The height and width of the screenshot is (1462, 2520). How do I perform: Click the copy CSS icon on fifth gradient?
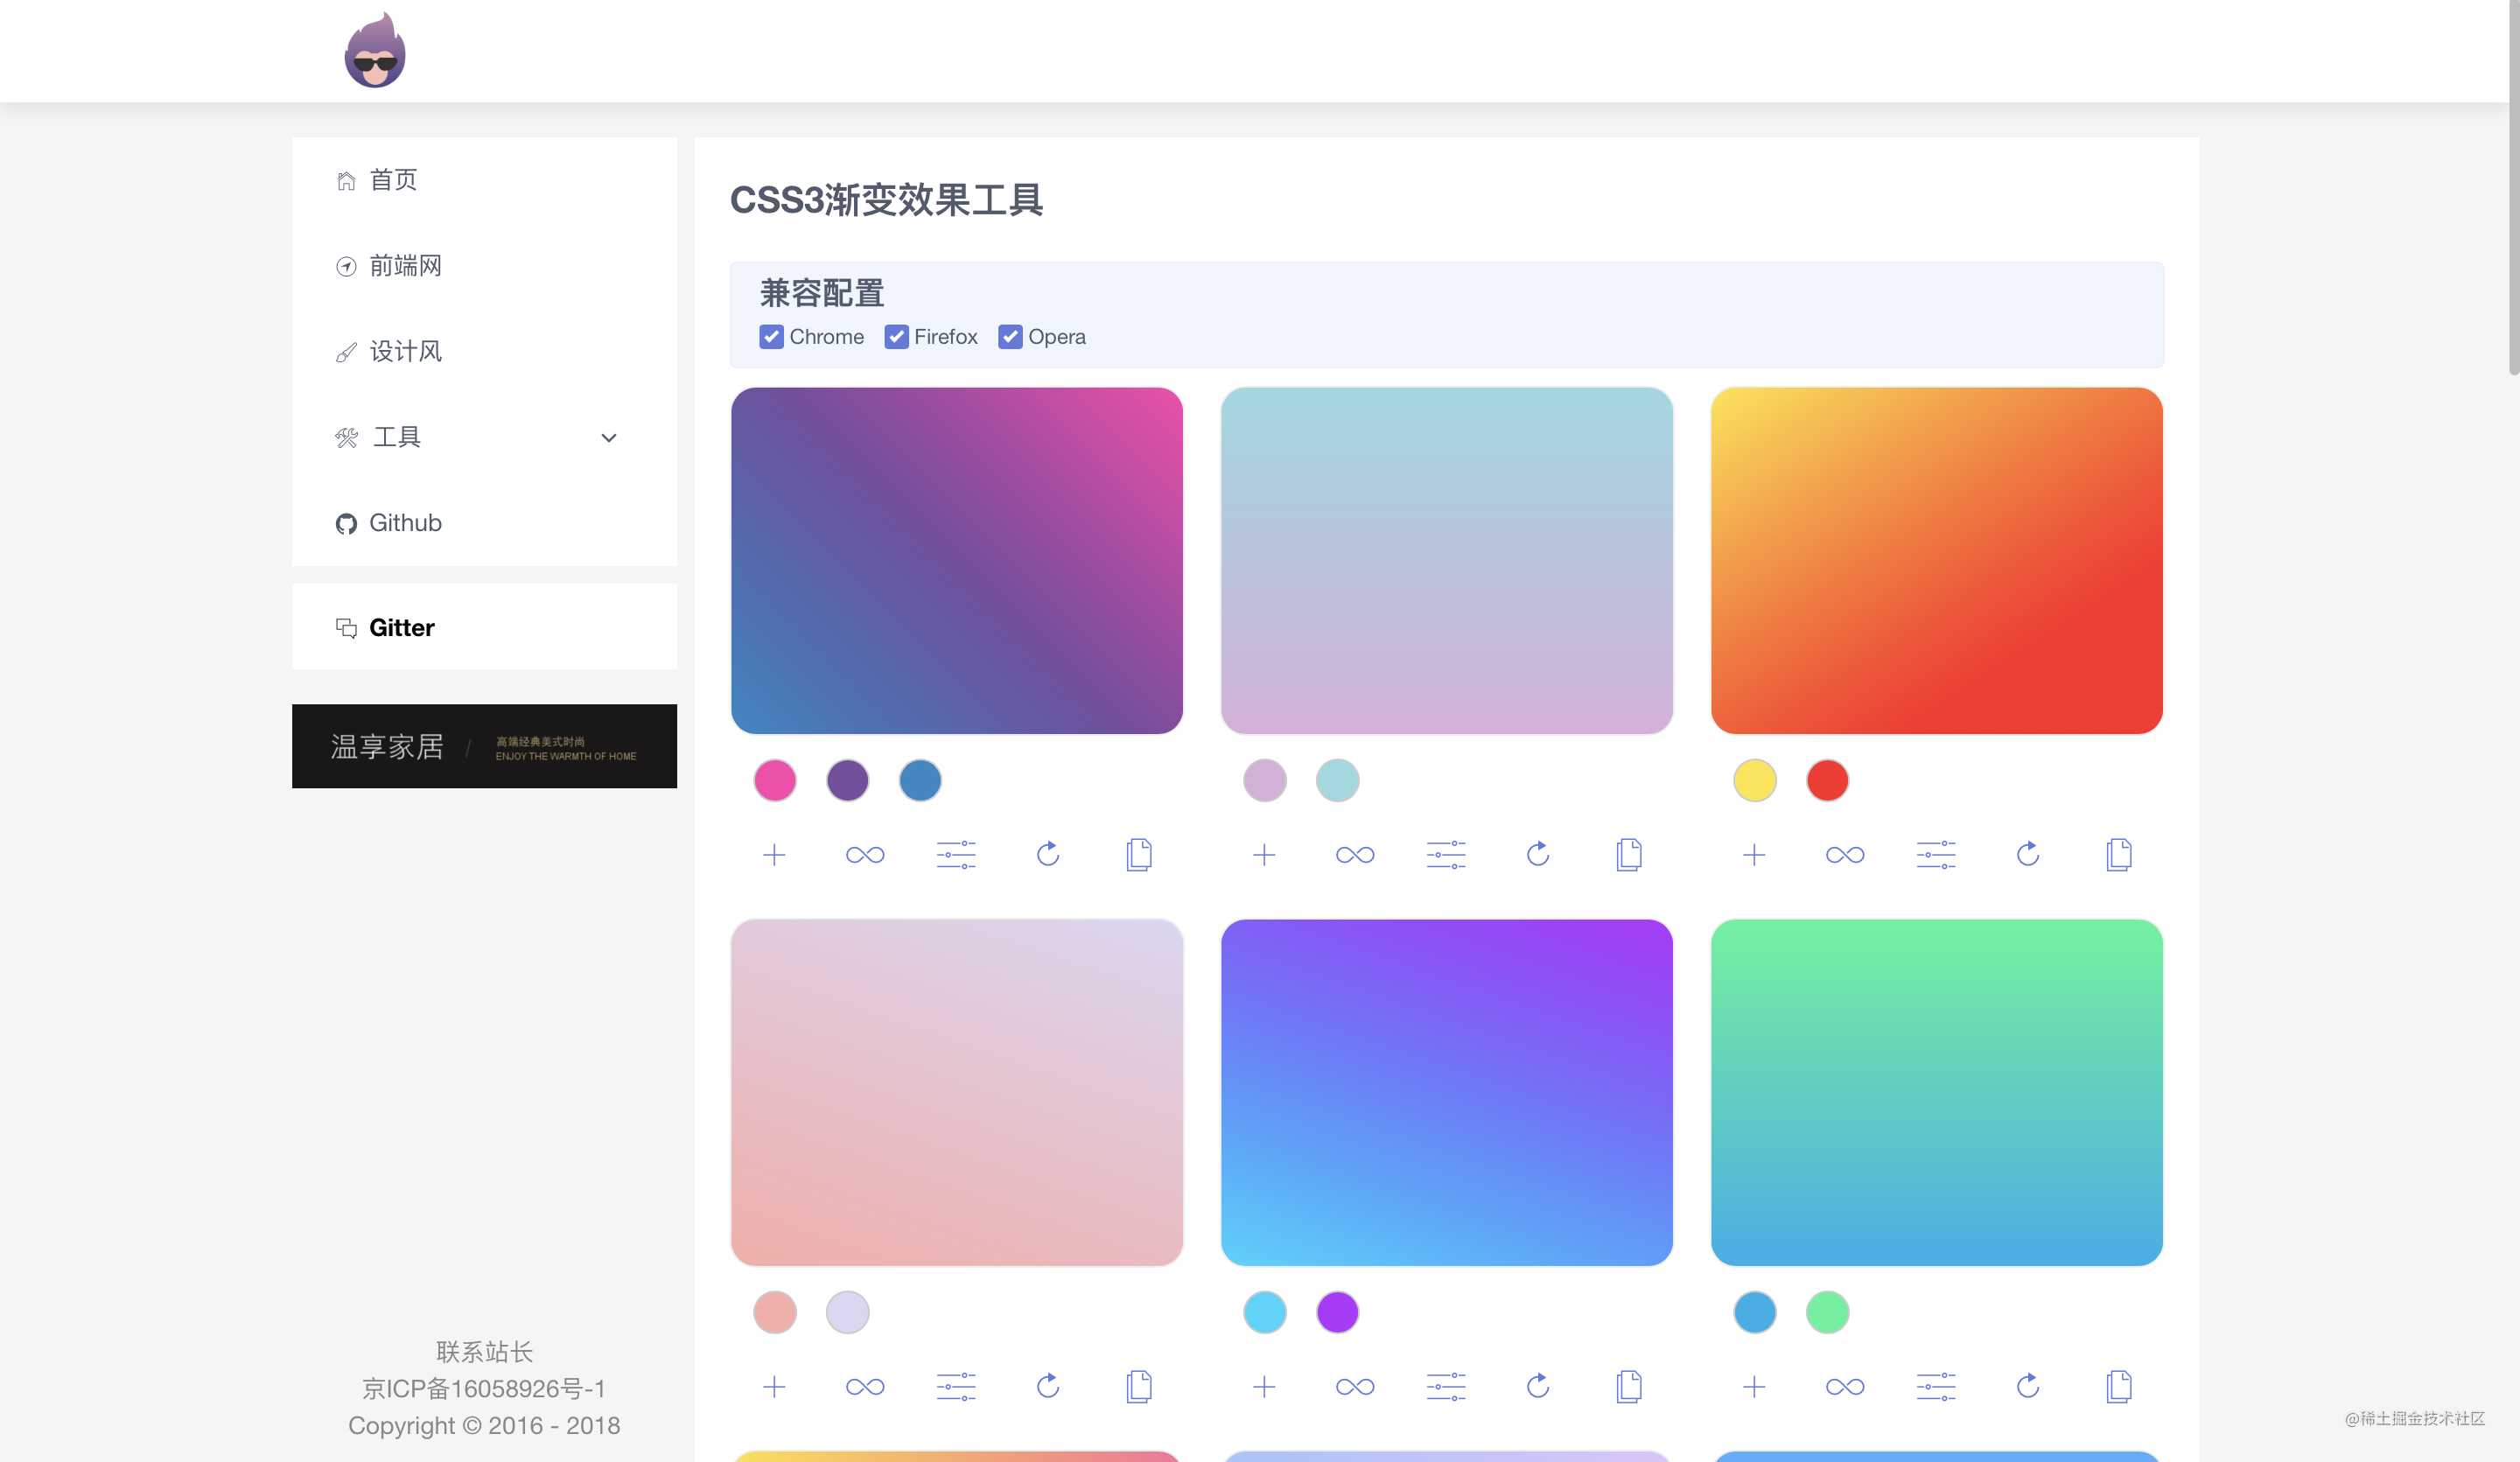[1629, 1385]
